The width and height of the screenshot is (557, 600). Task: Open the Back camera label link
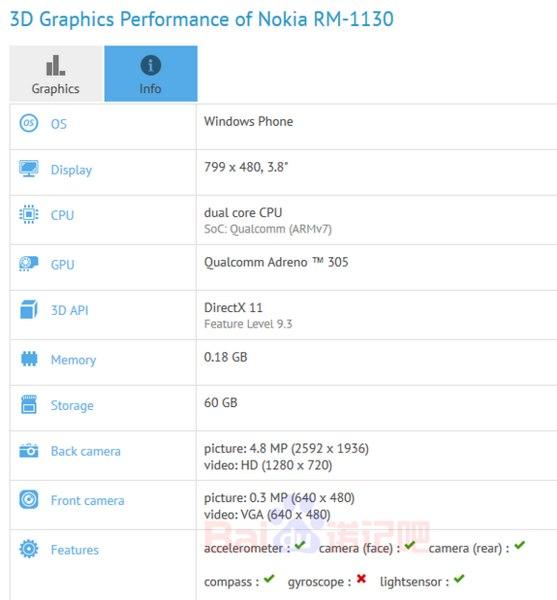coord(86,451)
